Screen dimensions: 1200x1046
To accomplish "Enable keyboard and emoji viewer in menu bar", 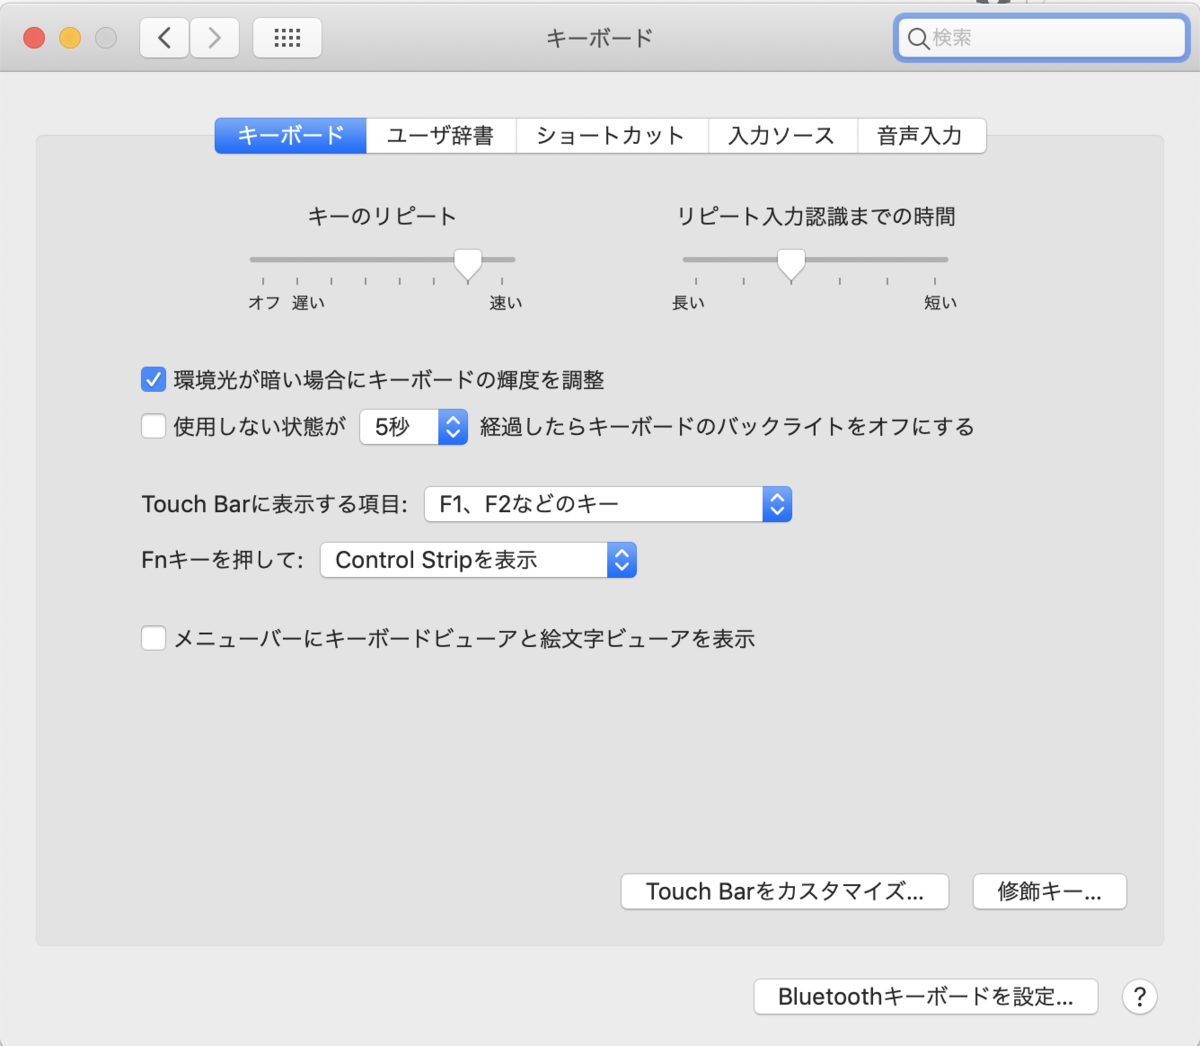I will tap(153, 638).
